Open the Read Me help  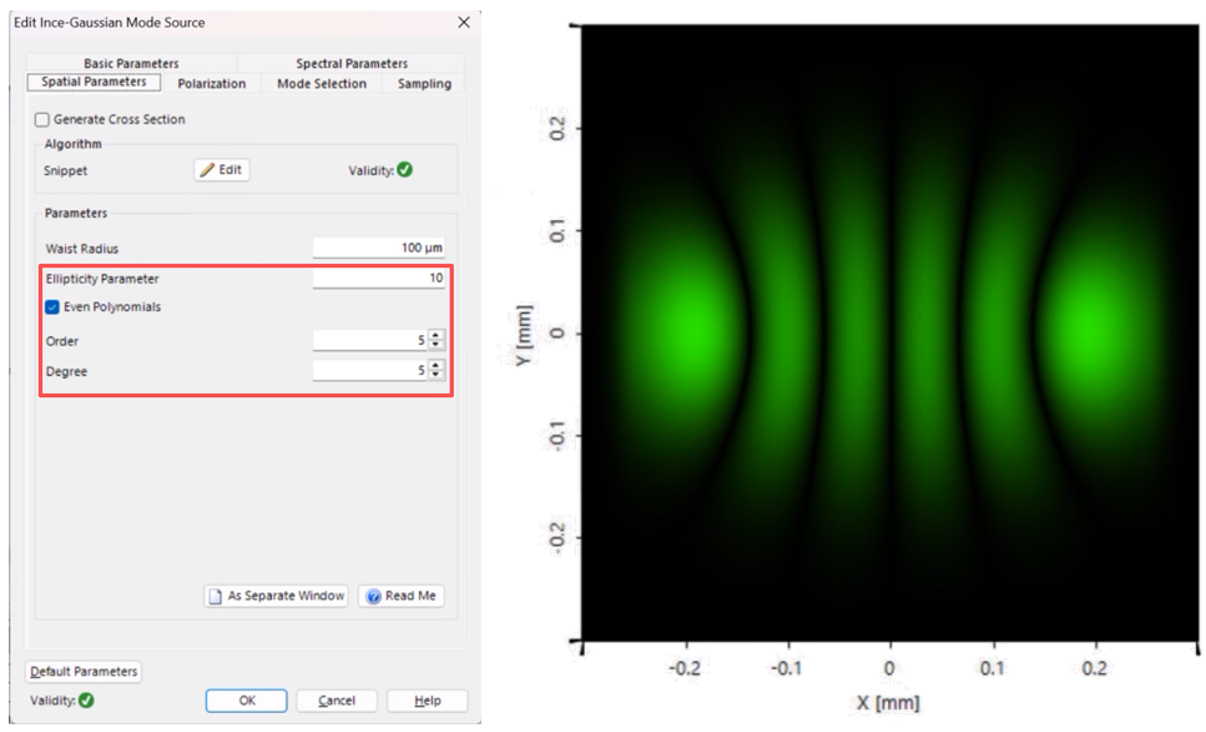tap(401, 596)
